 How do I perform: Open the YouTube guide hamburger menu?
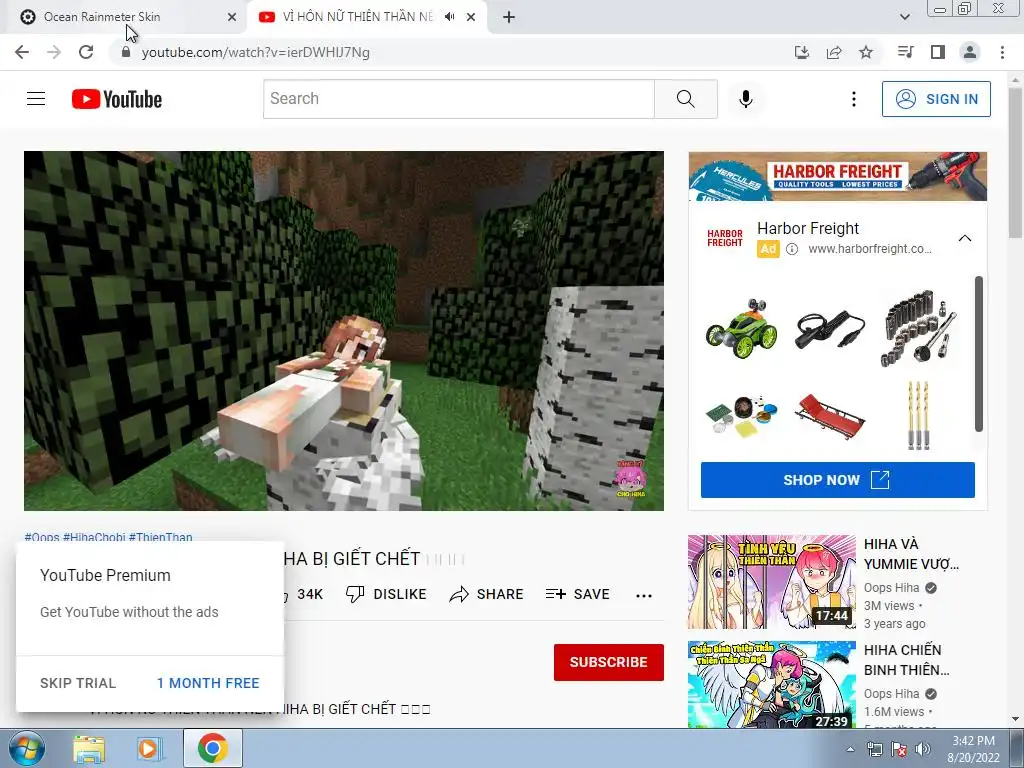[36, 99]
